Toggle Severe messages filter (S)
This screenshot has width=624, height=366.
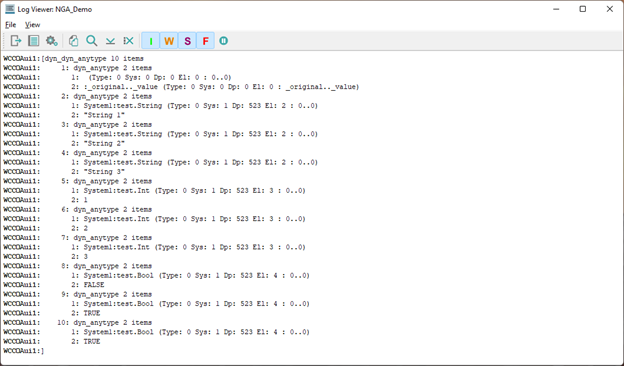187,41
